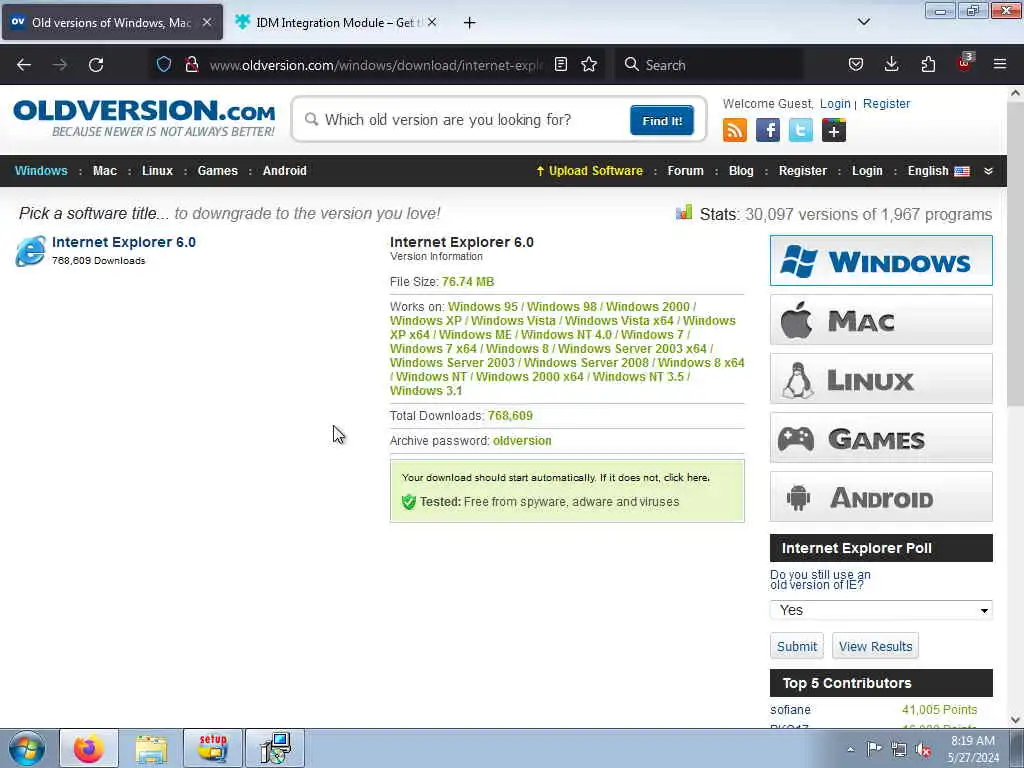The image size is (1024, 768).
Task: Select Games in the site navigation bar
Action: tap(217, 170)
